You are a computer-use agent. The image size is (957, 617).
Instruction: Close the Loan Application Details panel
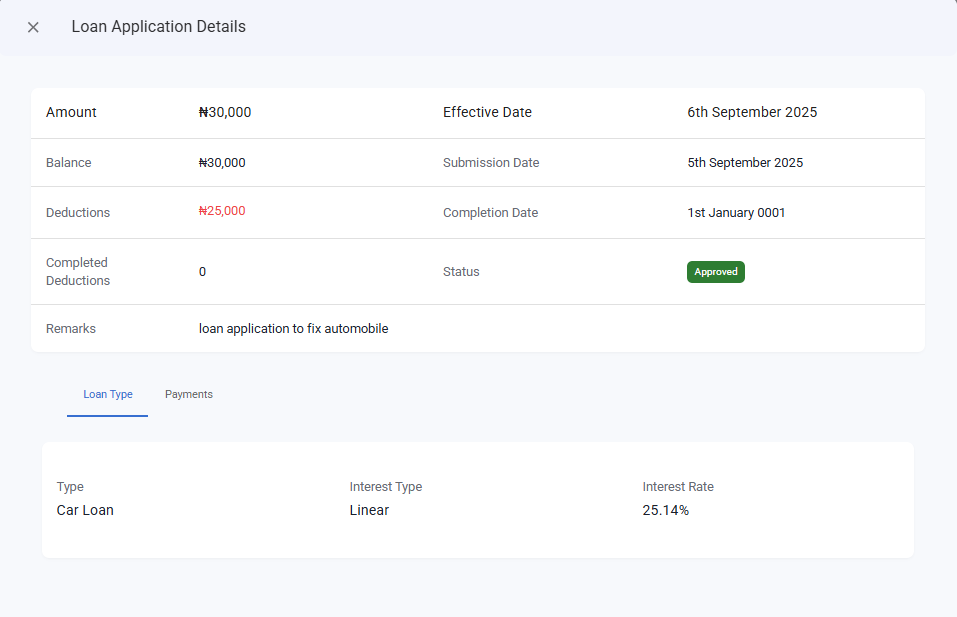tap(33, 27)
